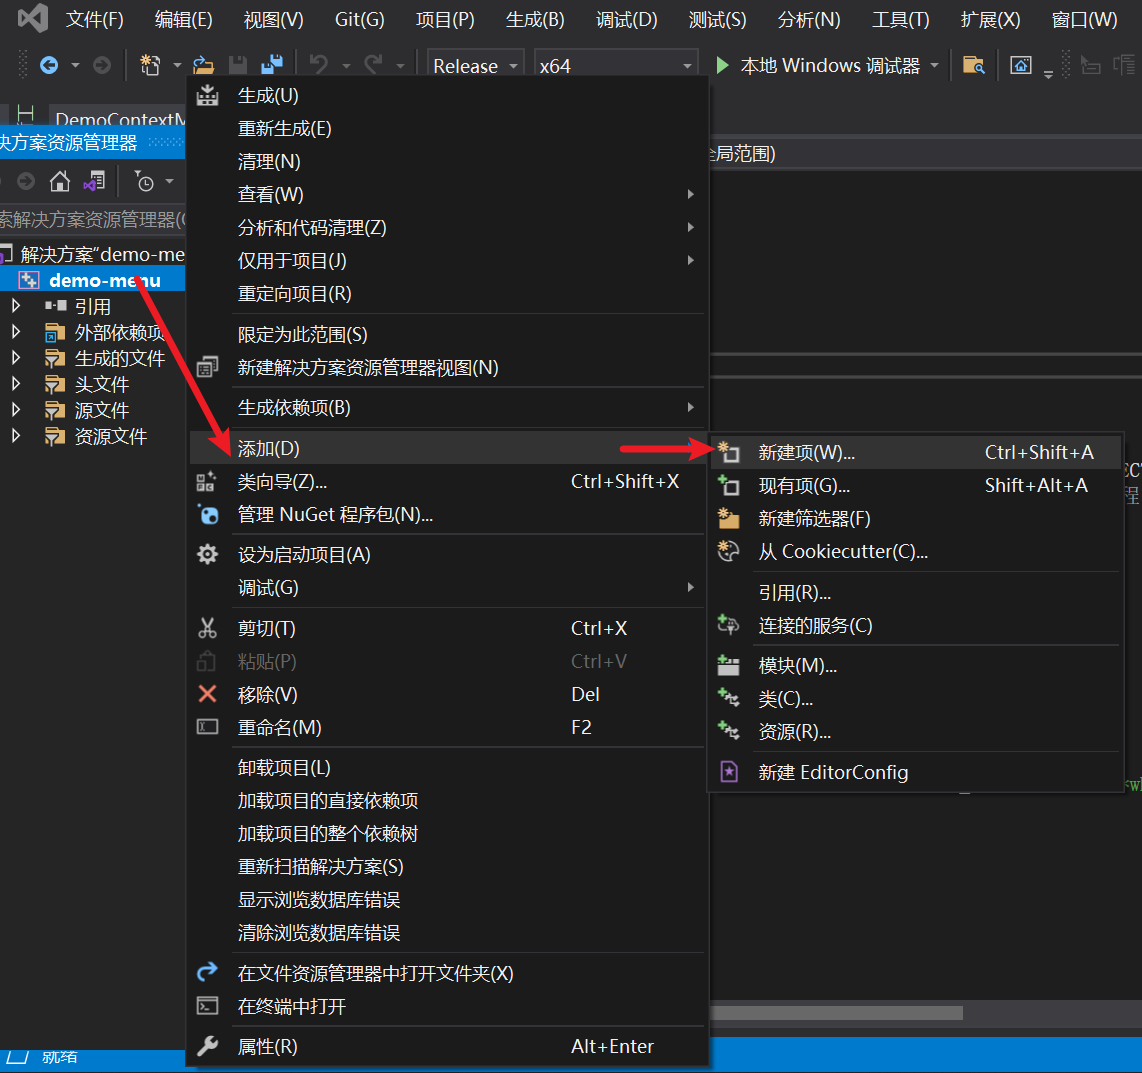Expand the 源文件 tree node
Image resolution: width=1142 pixels, height=1073 pixels.
[x=16, y=410]
